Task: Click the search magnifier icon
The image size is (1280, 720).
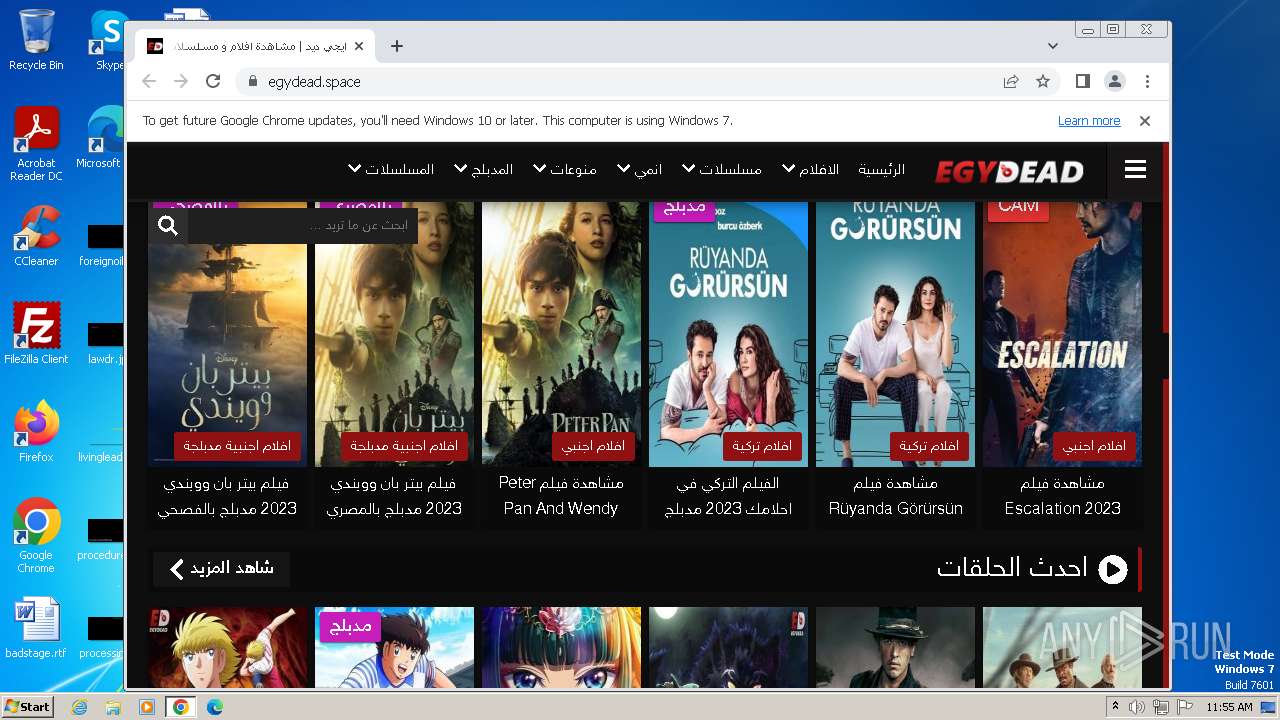Action: [168, 226]
